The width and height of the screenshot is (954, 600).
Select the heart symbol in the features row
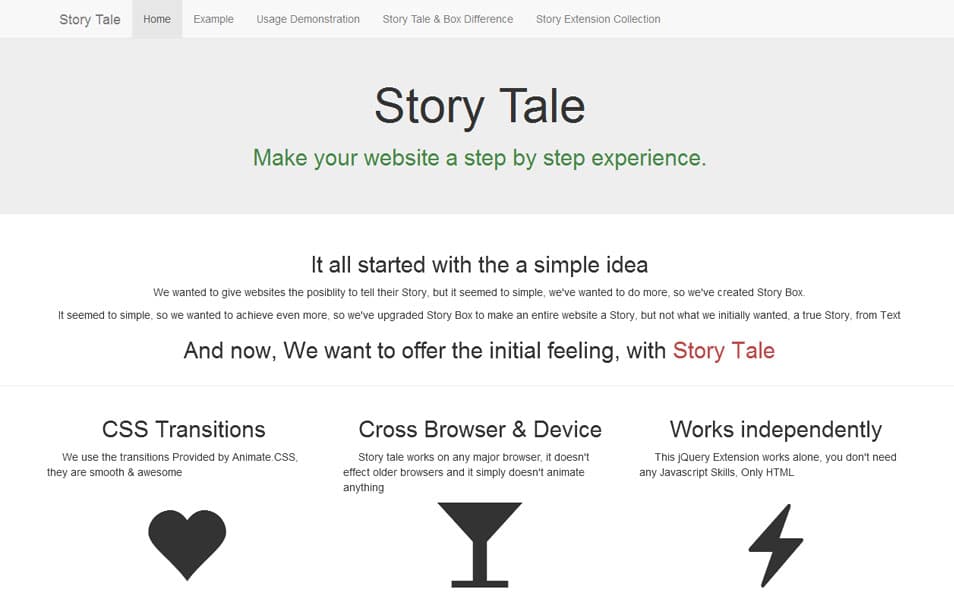point(186,543)
